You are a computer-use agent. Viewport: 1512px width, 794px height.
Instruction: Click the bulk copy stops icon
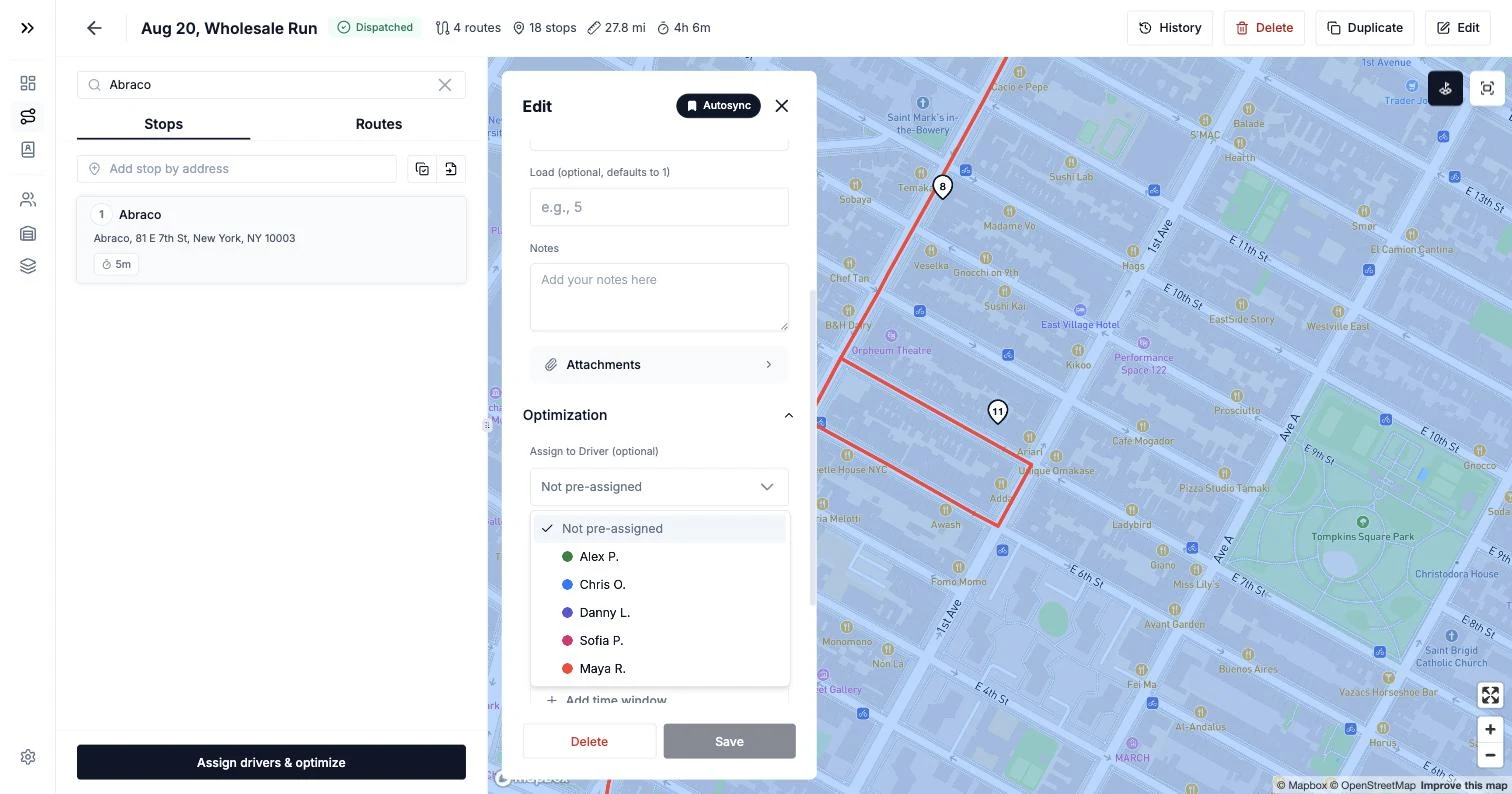[x=422, y=169]
